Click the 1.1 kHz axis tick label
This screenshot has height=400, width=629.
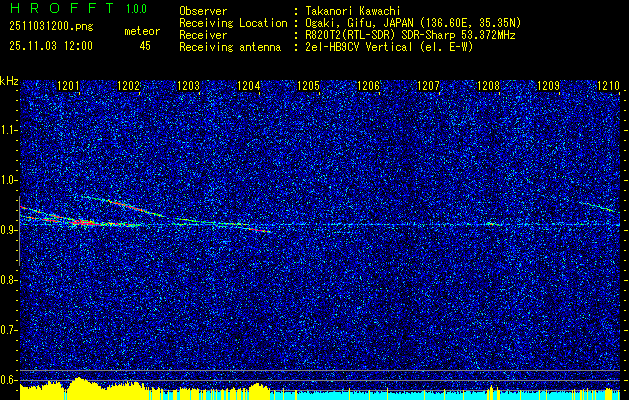click(x=8, y=130)
